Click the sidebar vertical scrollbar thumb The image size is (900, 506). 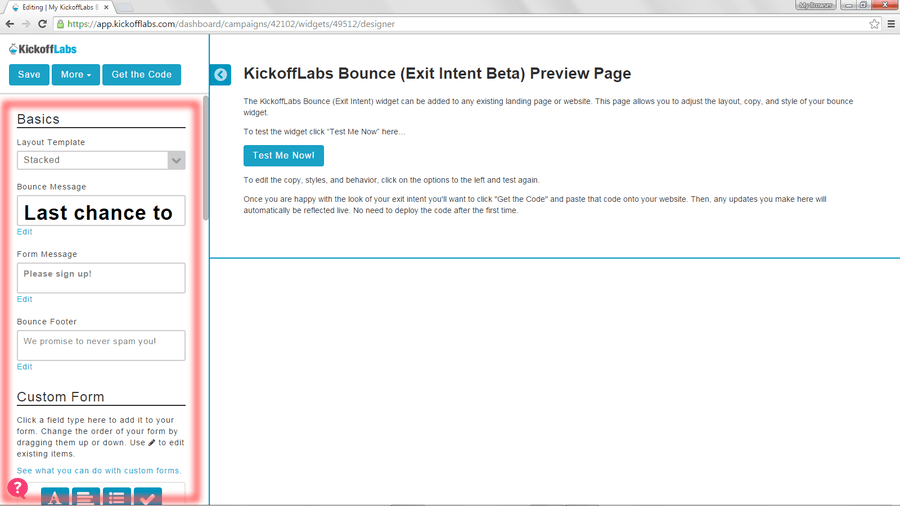[205, 158]
